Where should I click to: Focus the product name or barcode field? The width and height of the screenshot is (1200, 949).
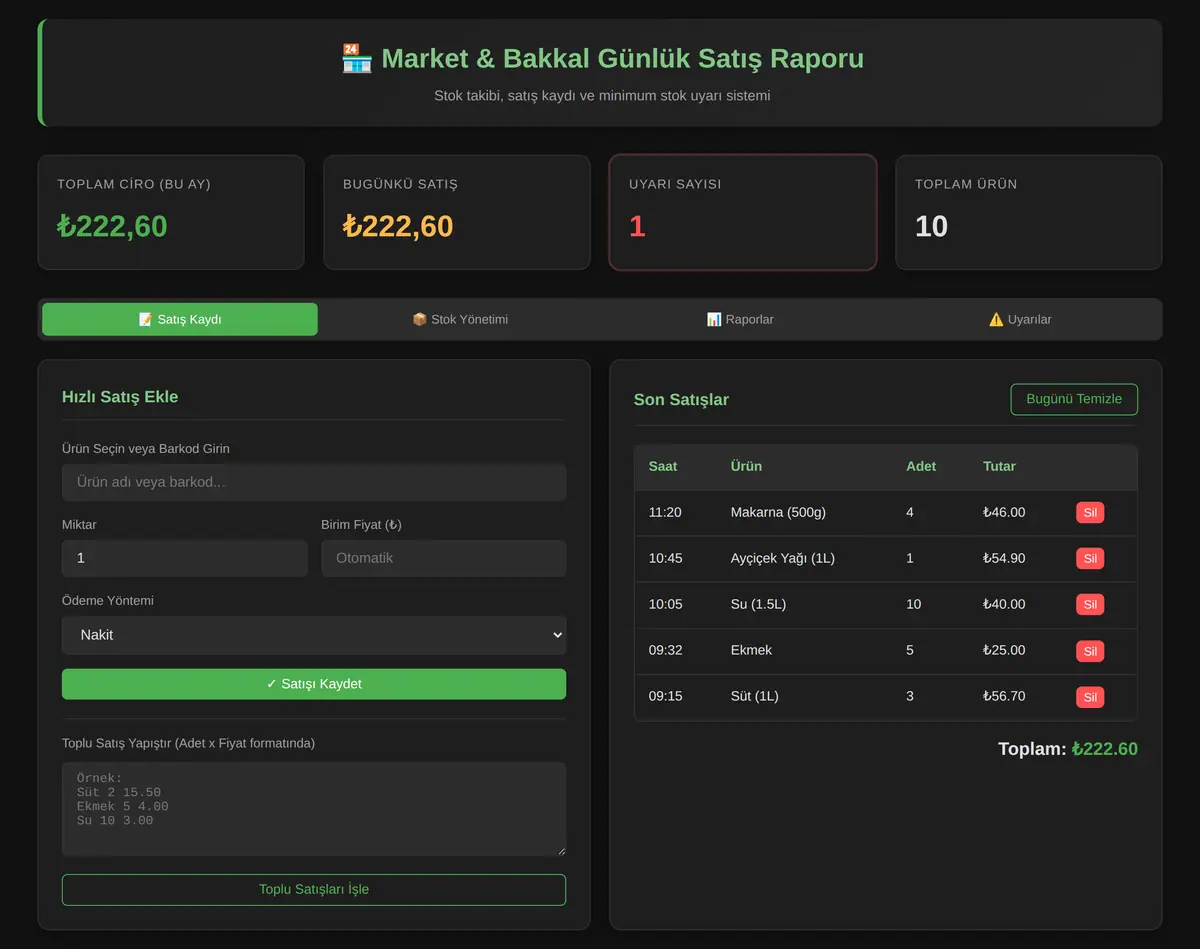(314, 482)
